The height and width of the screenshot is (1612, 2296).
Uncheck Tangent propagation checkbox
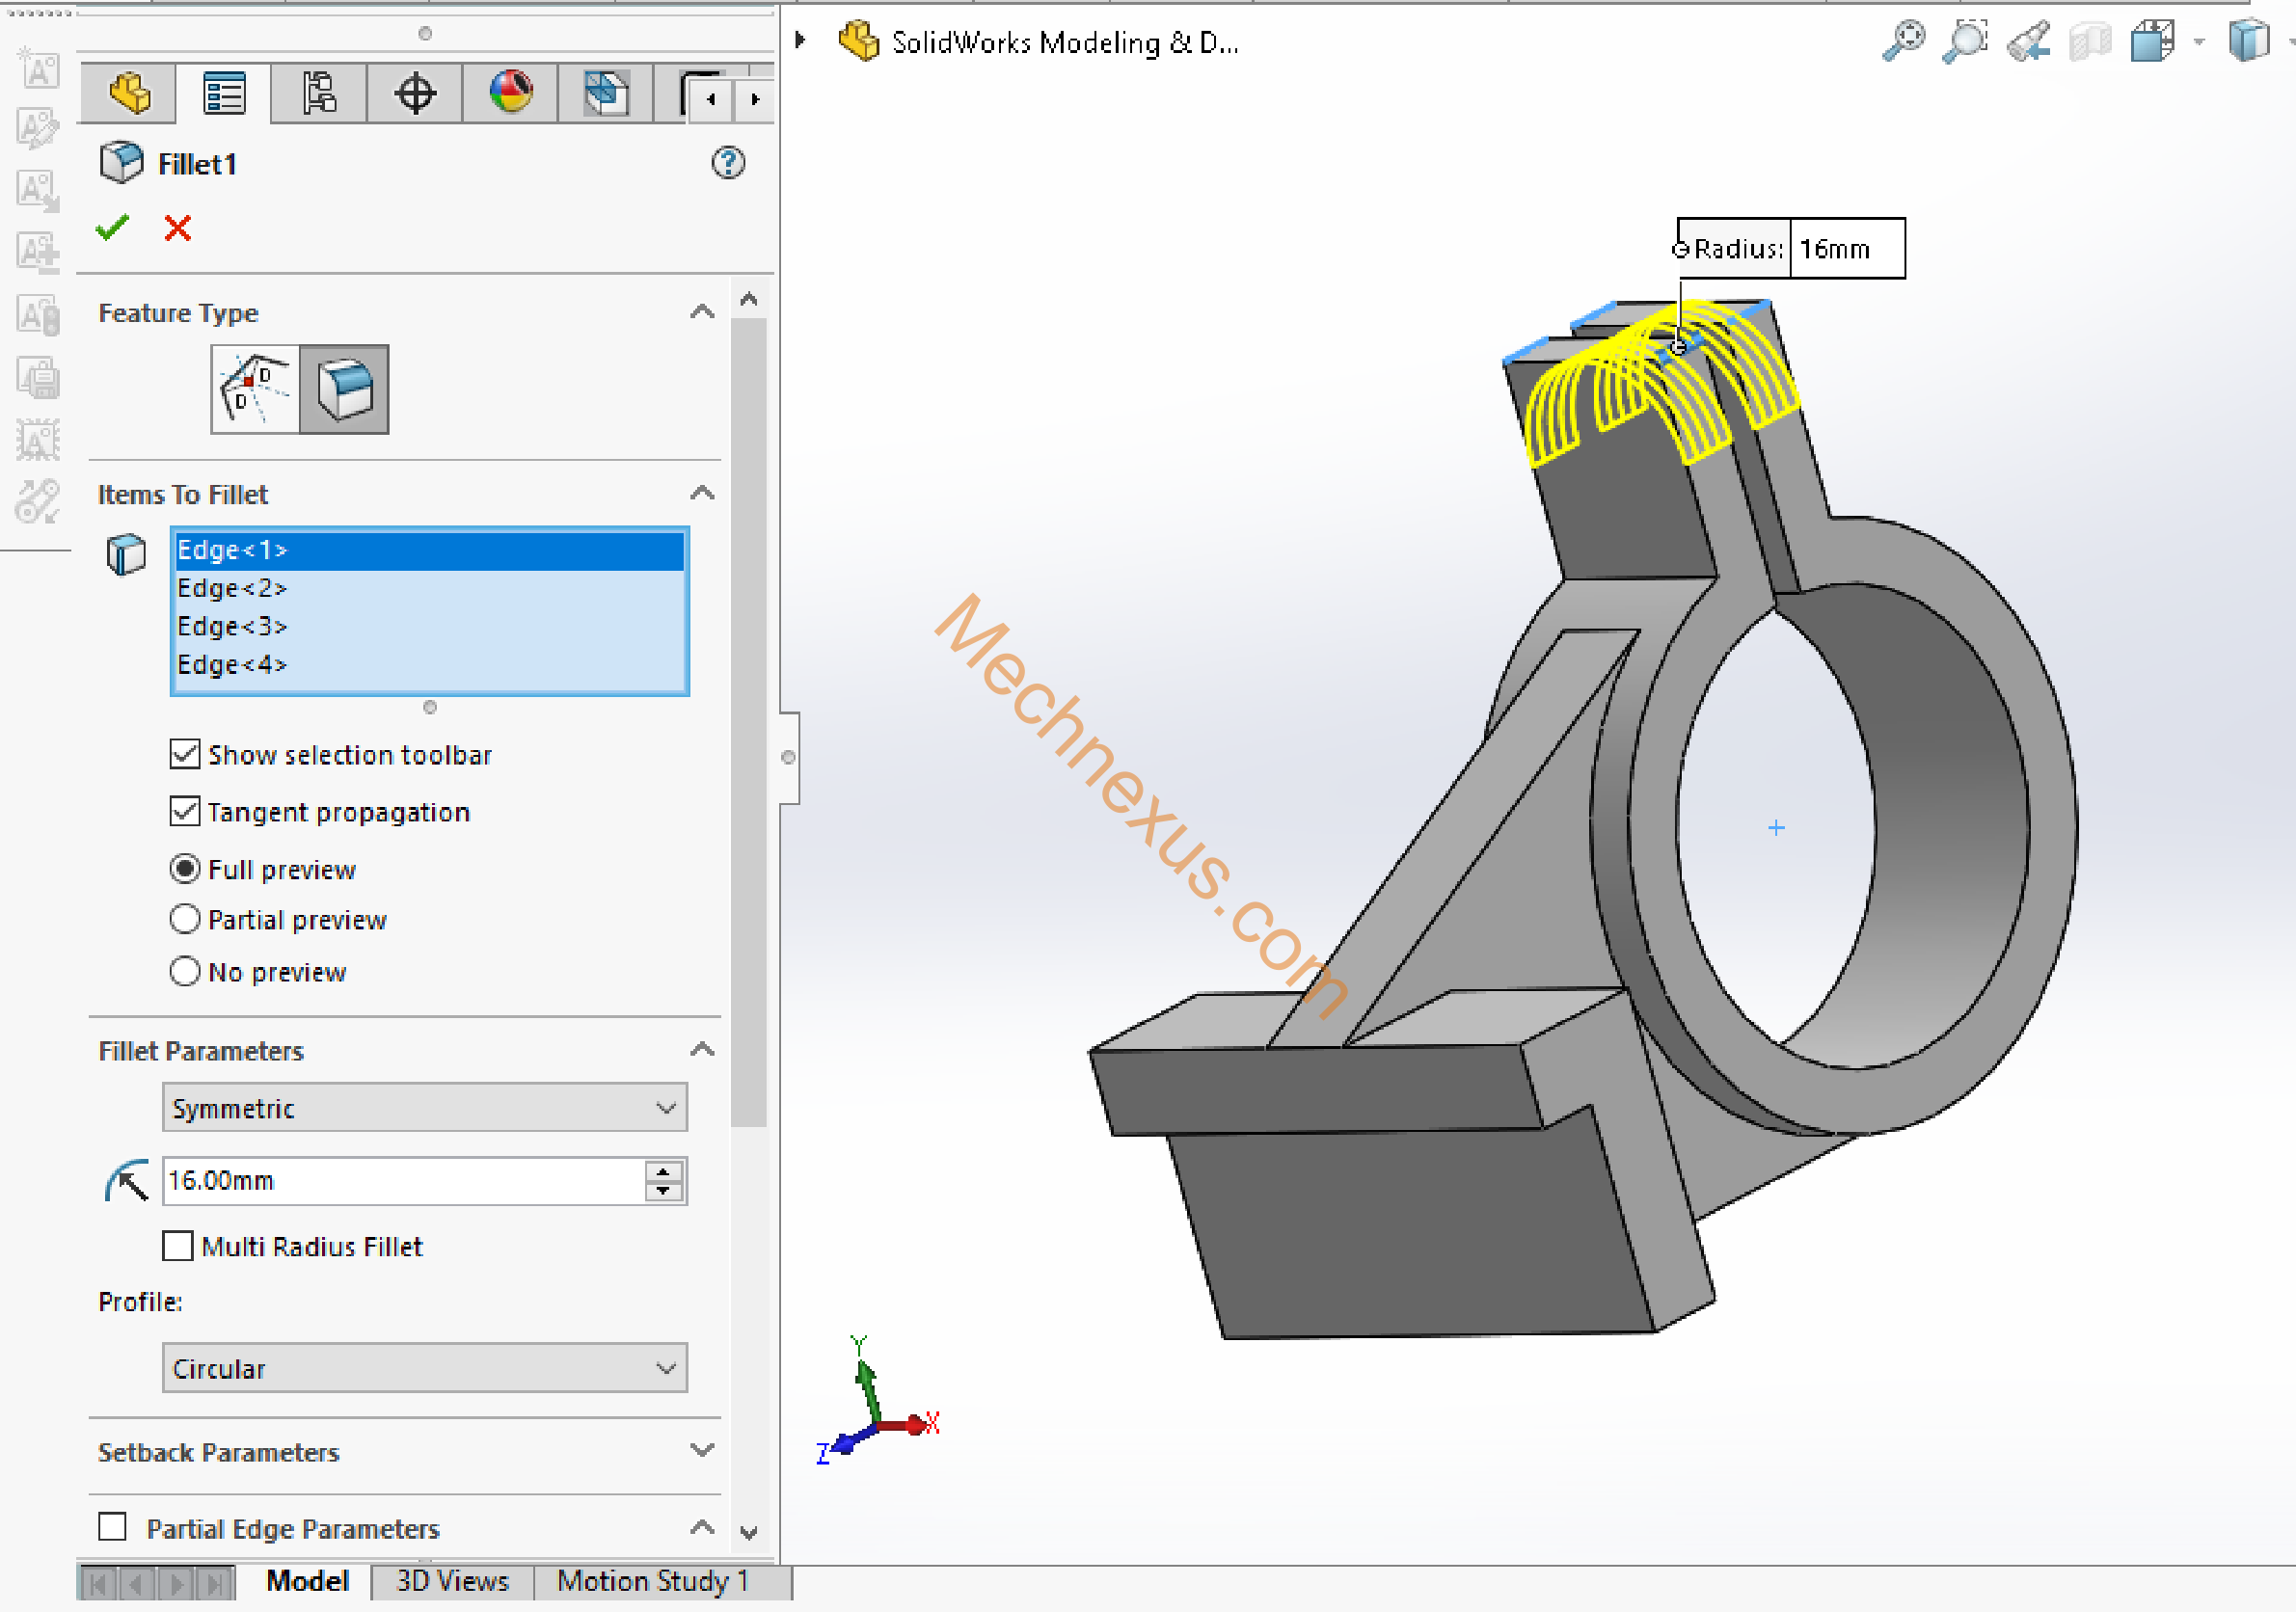point(185,811)
